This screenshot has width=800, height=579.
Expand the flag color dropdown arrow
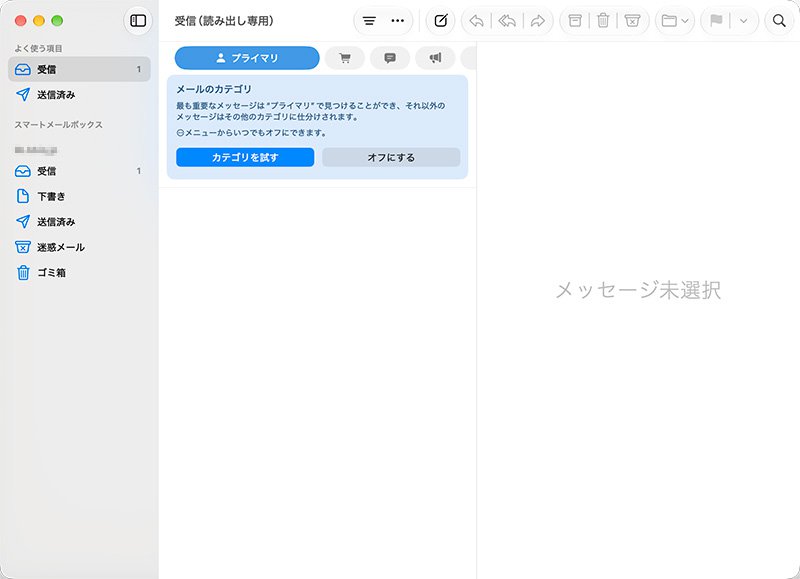pos(743,21)
